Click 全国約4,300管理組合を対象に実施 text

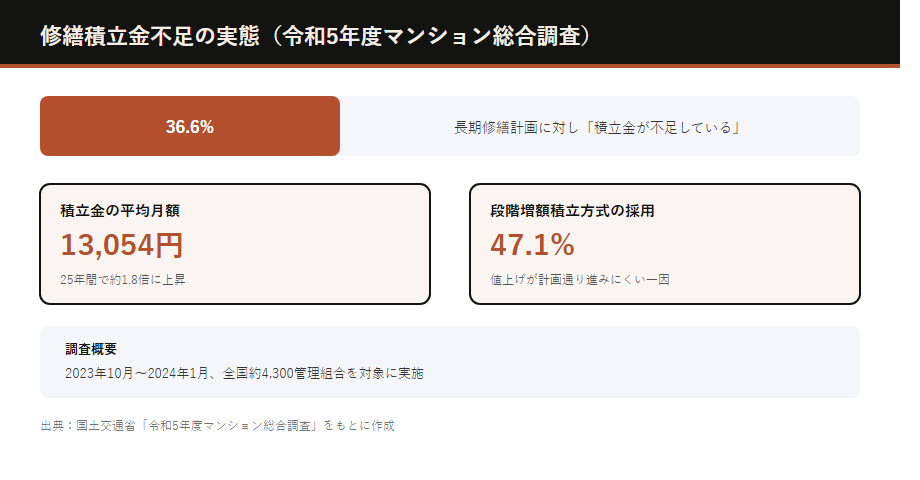click(x=323, y=373)
